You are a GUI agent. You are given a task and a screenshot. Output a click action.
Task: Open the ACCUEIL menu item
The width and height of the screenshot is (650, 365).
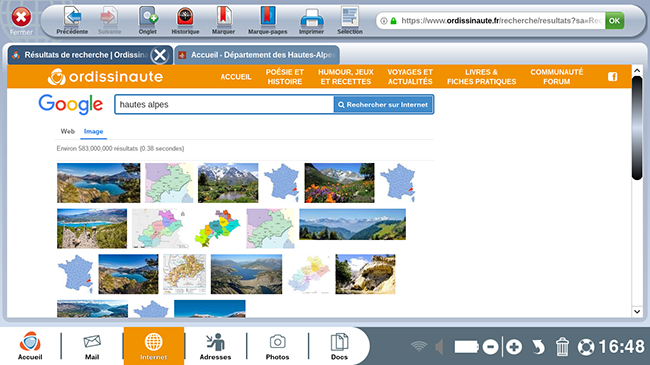click(x=236, y=77)
